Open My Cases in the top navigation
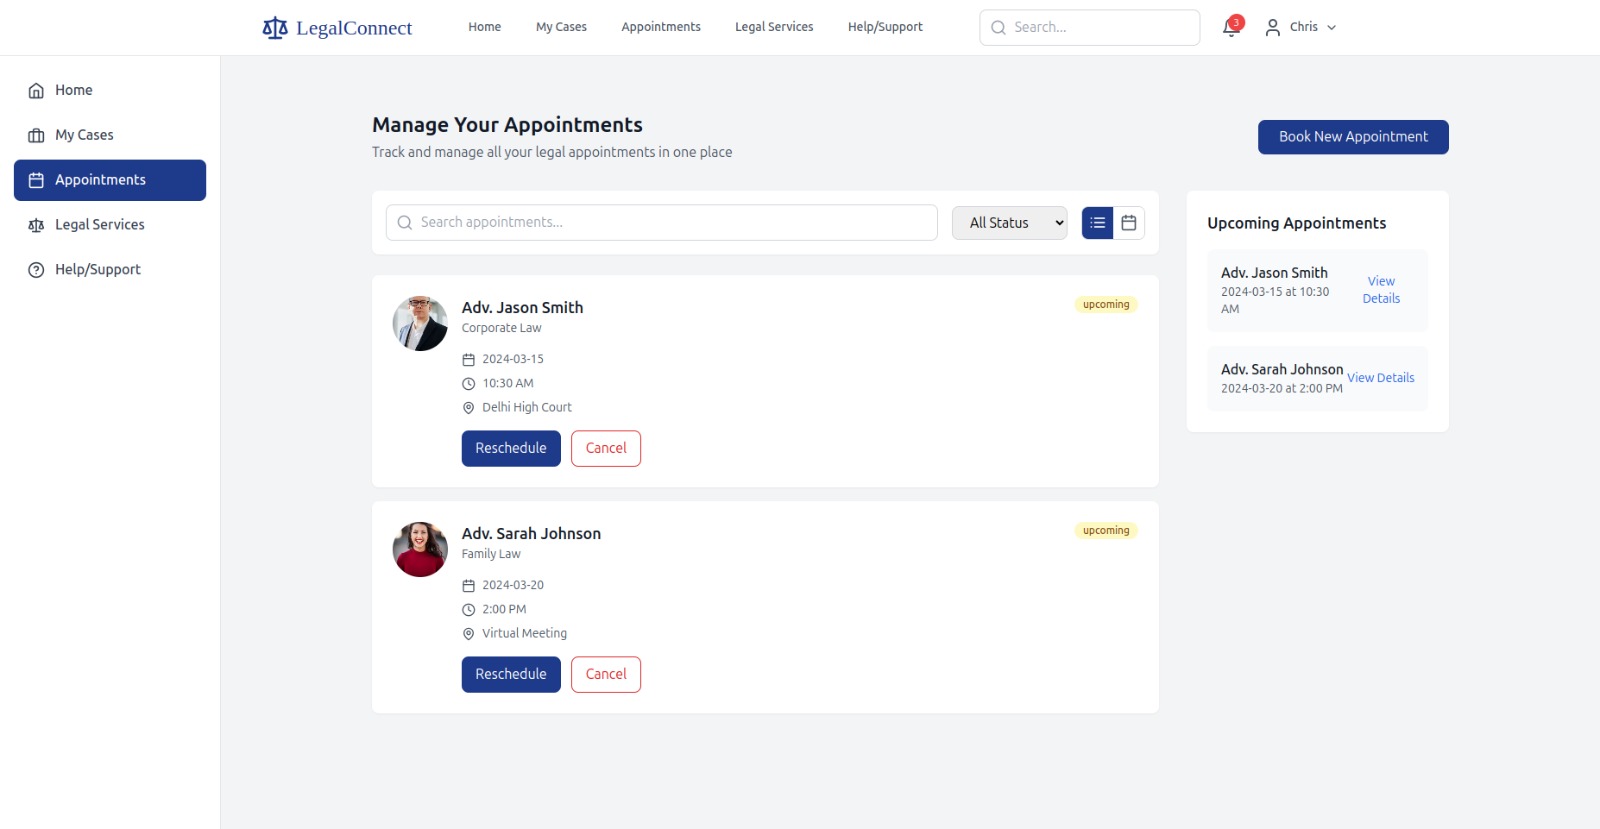 point(561,27)
